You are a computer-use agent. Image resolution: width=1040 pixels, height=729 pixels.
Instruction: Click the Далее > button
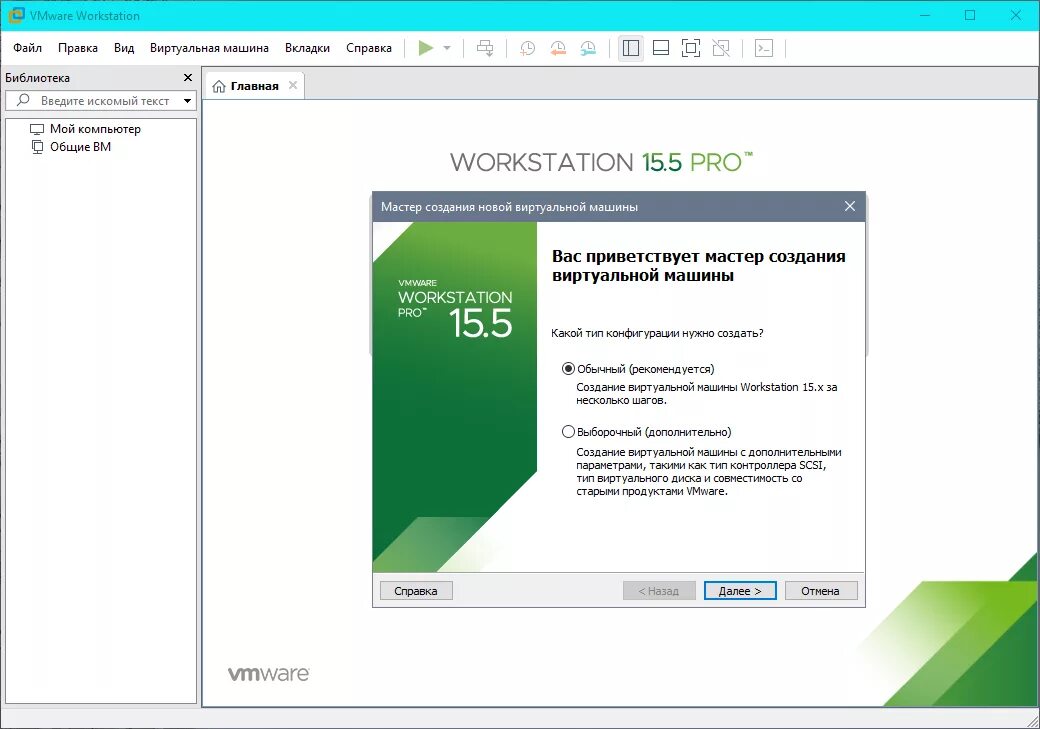[740, 590]
